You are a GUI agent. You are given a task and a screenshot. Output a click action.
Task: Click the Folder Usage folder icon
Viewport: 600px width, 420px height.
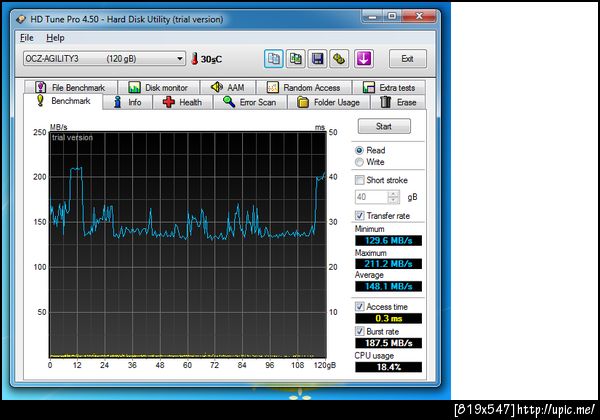pyautogui.click(x=303, y=102)
